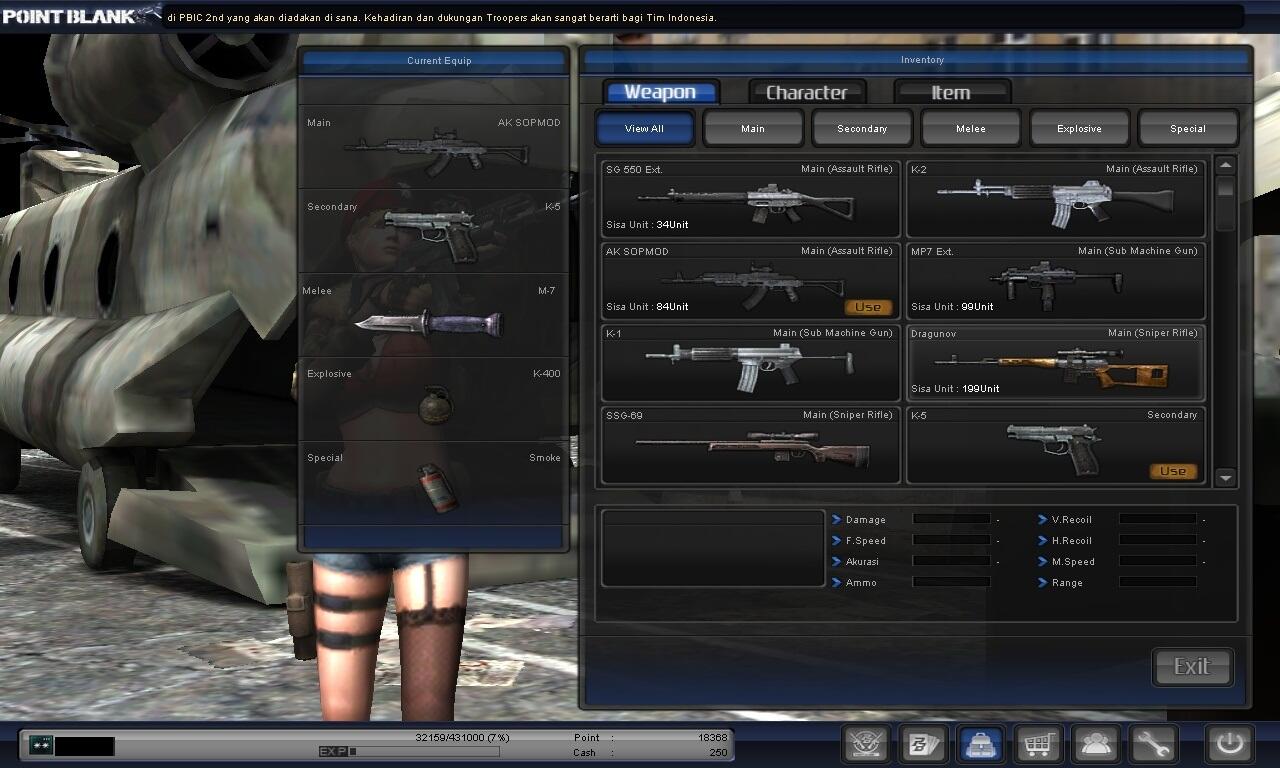
Task: Click the Point value 18368
Action: click(x=712, y=737)
